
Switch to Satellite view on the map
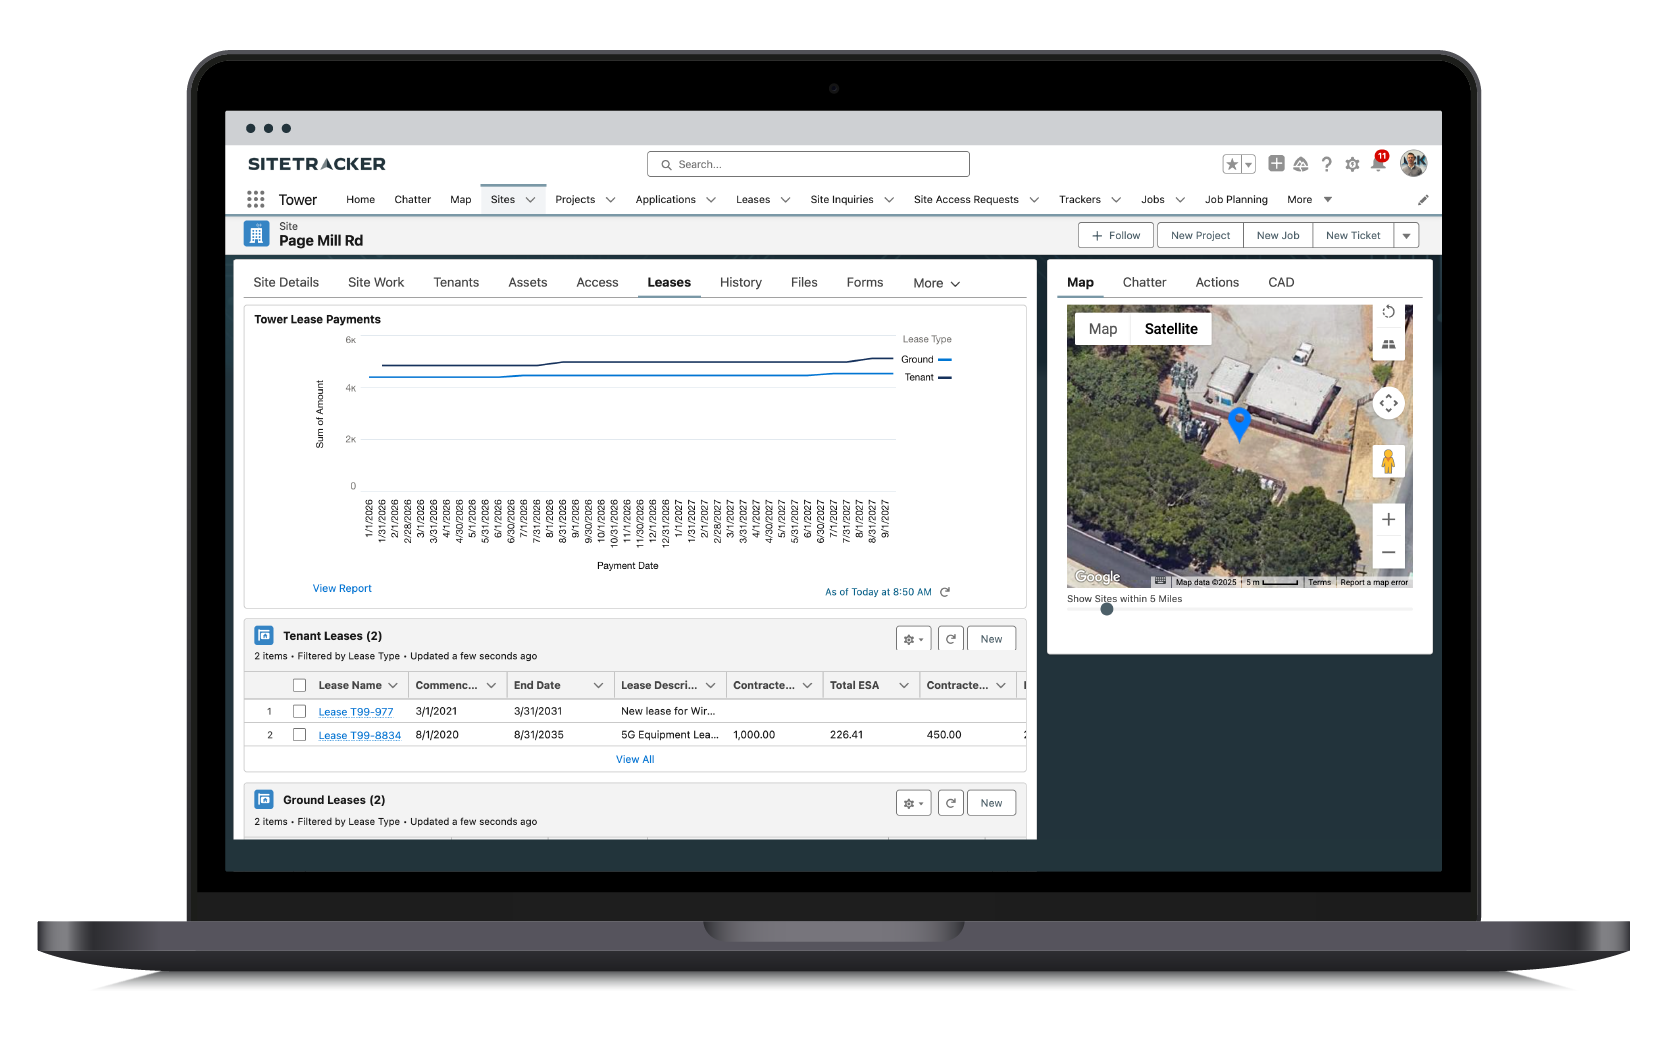point(1170,328)
